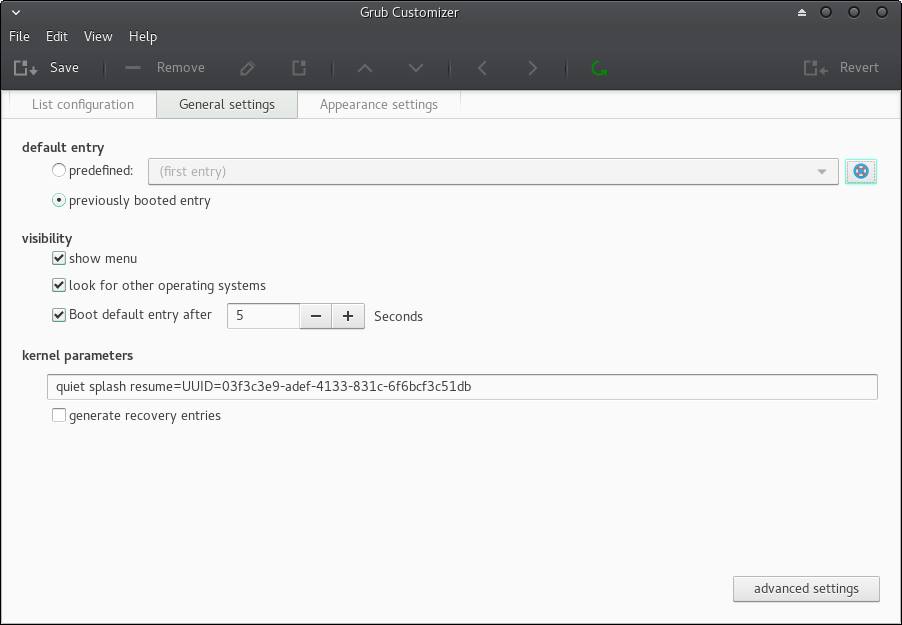The height and width of the screenshot is (625, 902).
Task: Switch to List configuration tab
Action: click(83, 105)
